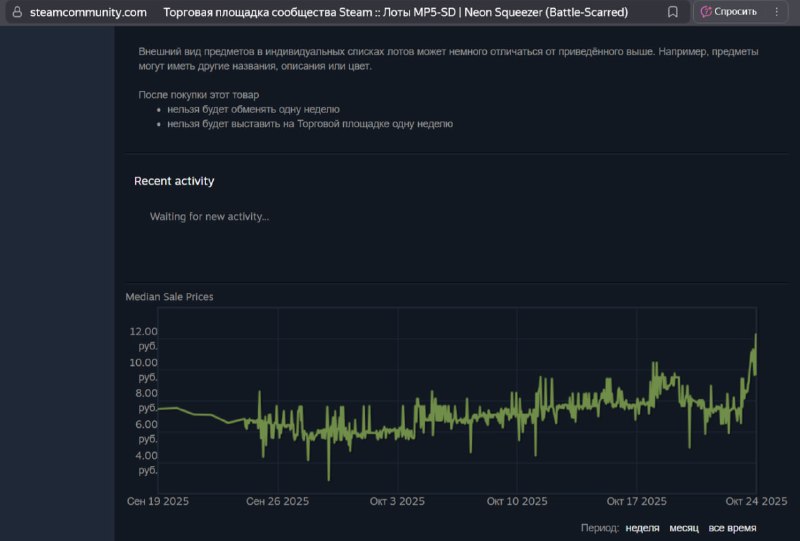Click the Окт 10 2025 axis label

click(x=517, y=501)
